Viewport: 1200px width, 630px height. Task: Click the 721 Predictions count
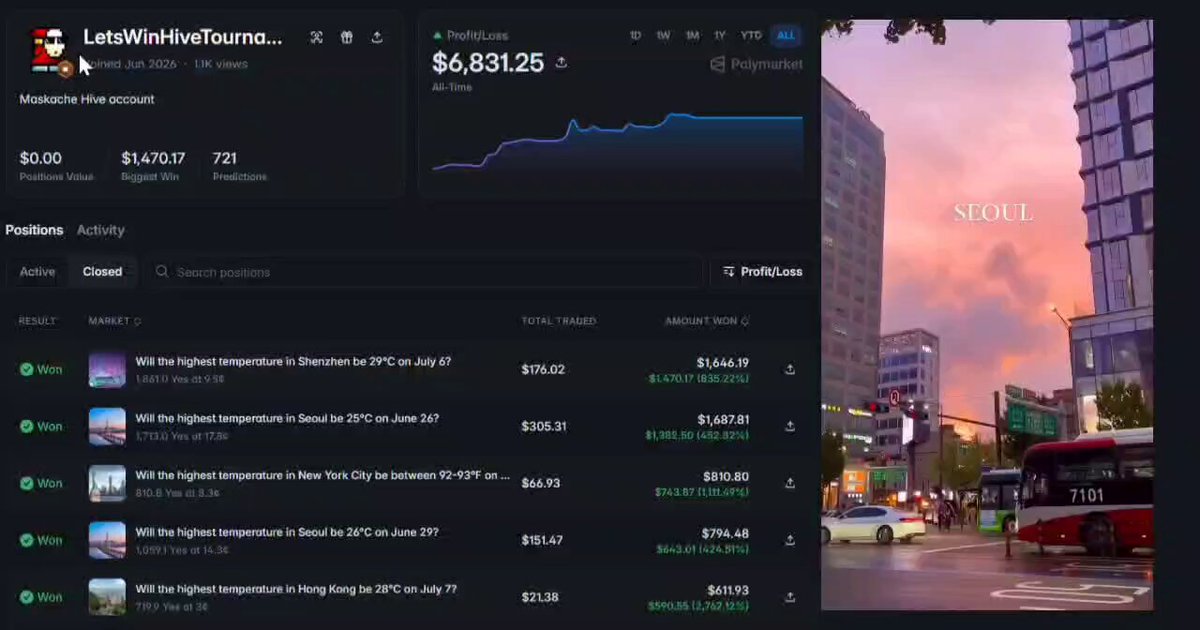(x=224, y=158)
